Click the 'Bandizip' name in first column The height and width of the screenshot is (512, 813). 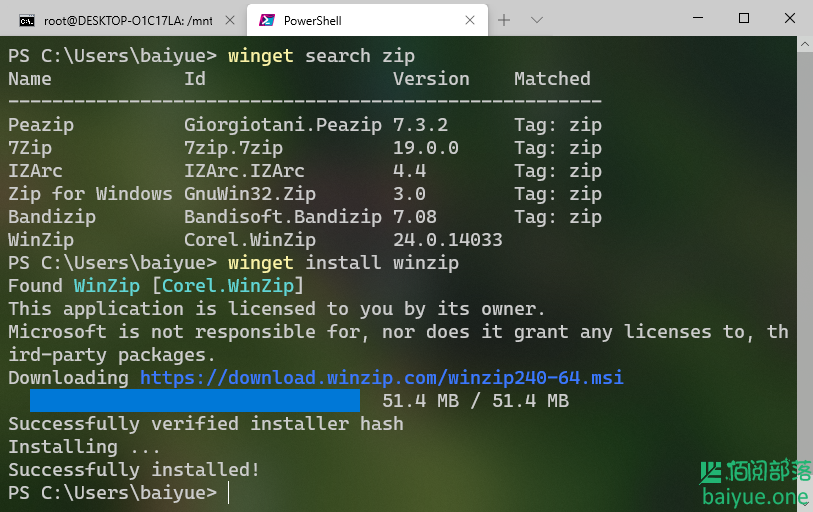[x=52, y=217]
